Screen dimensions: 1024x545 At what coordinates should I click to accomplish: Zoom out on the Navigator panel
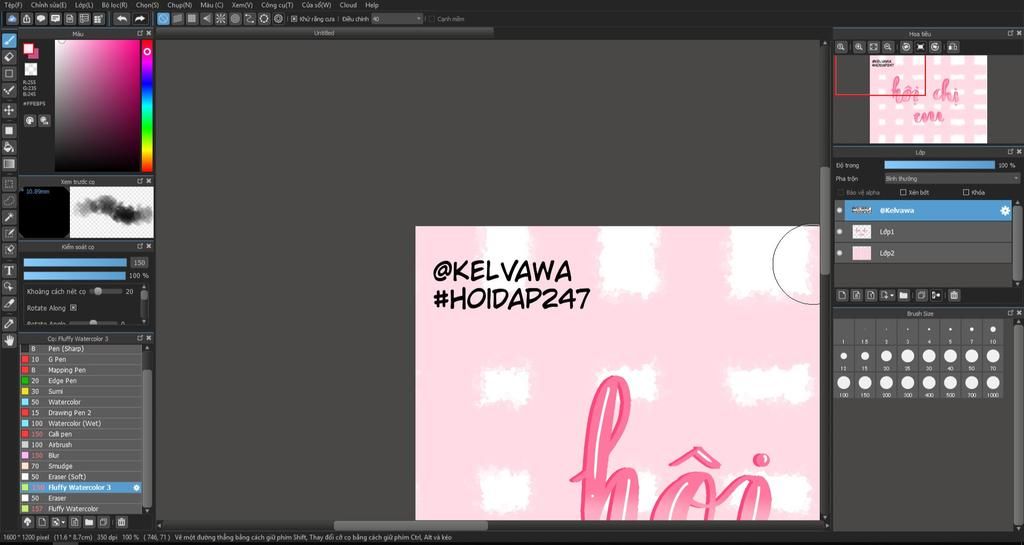888,47
